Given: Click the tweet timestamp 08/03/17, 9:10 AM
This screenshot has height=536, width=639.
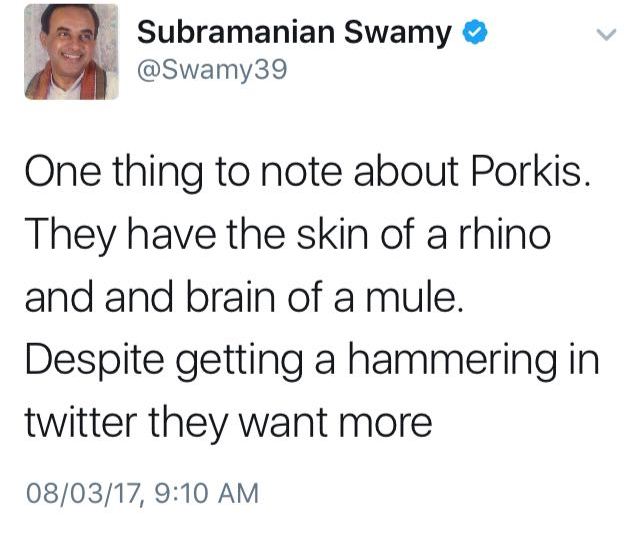Looking at the screenshot, I should coord(140,493).
